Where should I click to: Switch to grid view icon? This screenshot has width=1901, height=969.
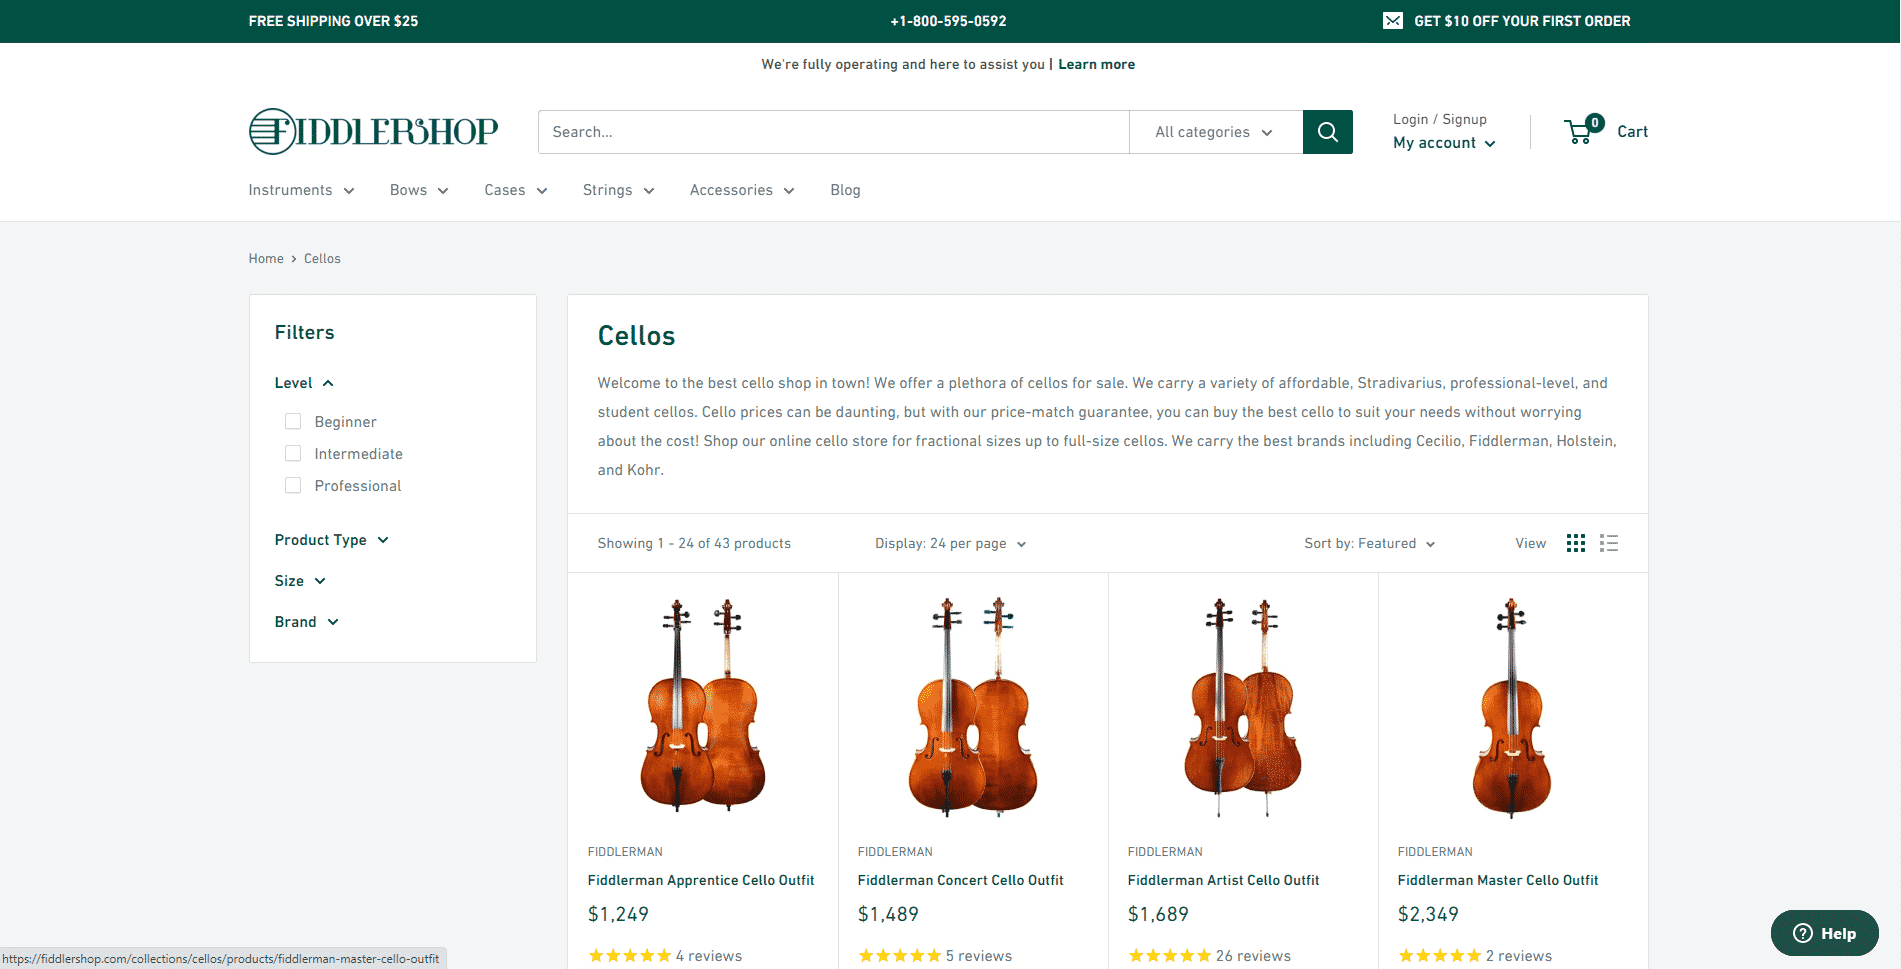pyautogui.click(x=1576, y=543)
